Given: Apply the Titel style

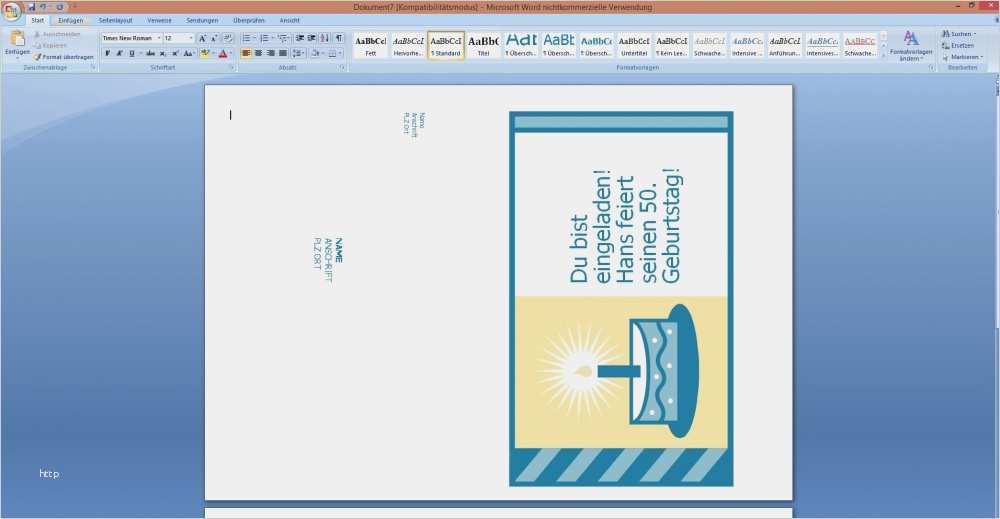Looking at the screenshot, I should click(484, 45).
